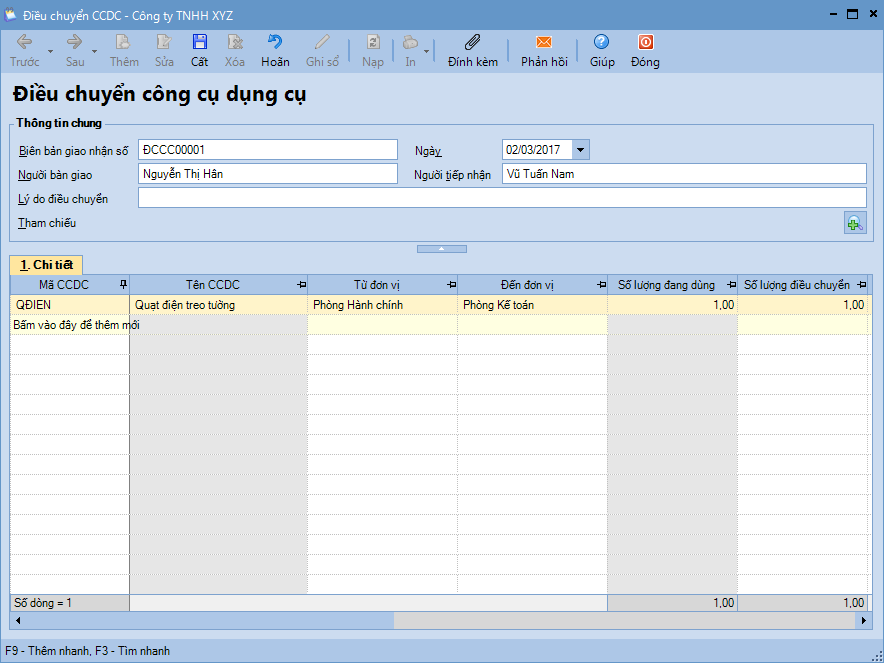Click the Phòng Kế toán cell
884x663 pixels.
tap(532, 305)
